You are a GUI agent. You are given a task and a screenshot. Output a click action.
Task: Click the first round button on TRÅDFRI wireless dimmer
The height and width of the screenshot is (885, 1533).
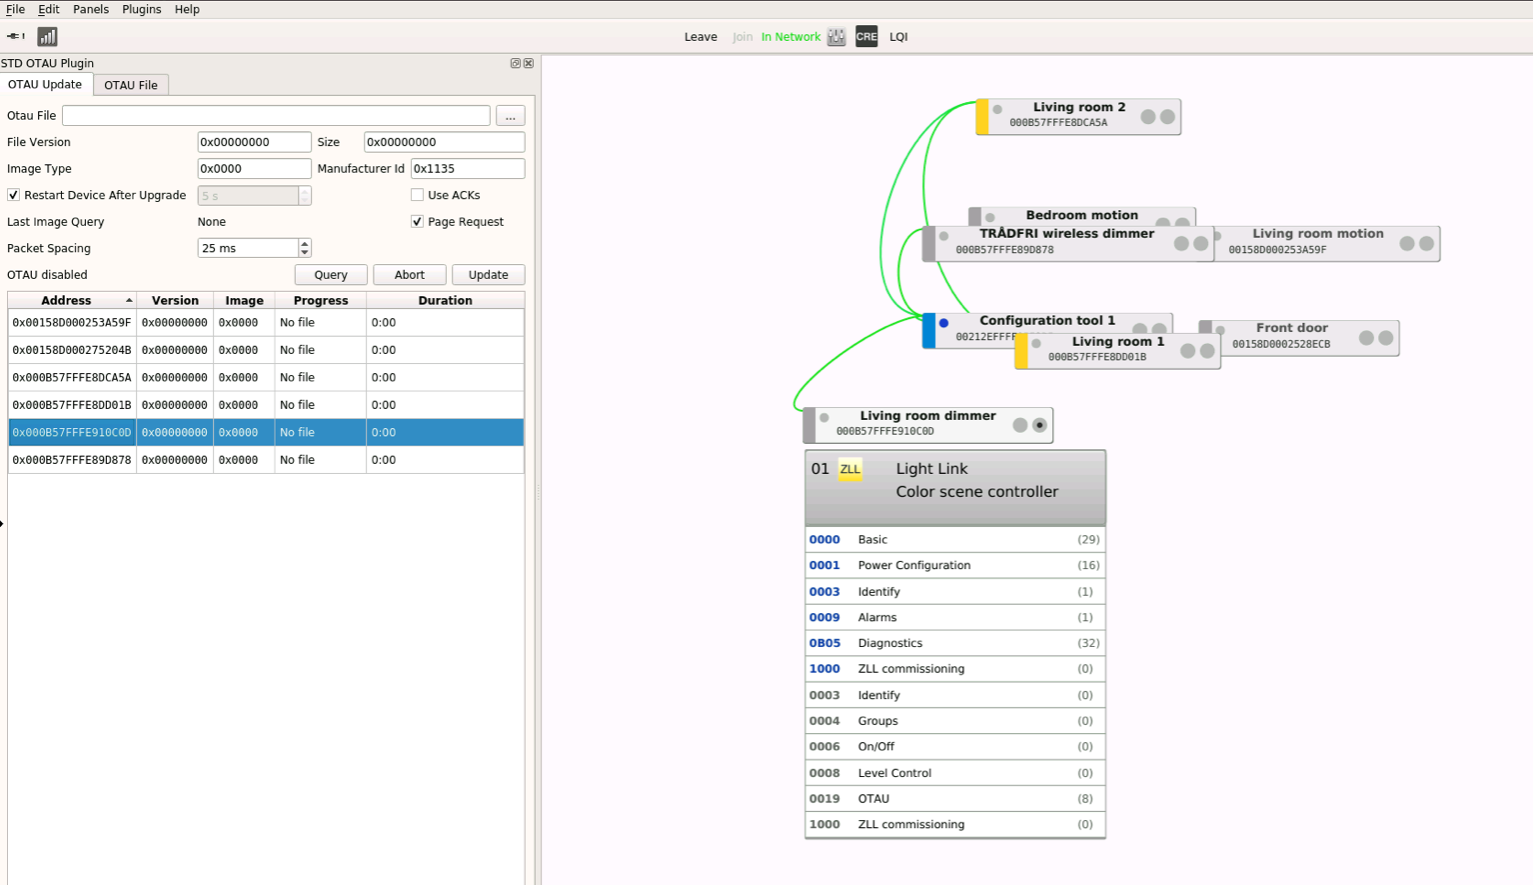(1181, 243)
